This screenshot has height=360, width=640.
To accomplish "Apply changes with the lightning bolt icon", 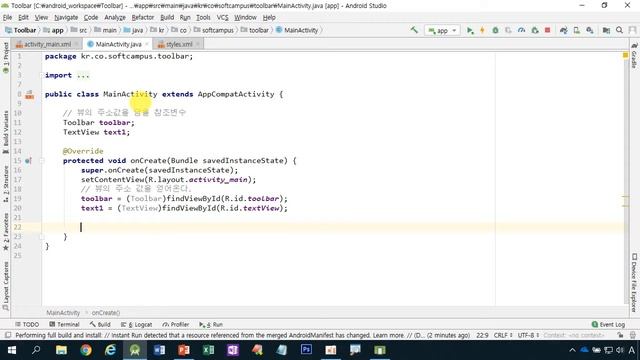I will pos(482,30).
